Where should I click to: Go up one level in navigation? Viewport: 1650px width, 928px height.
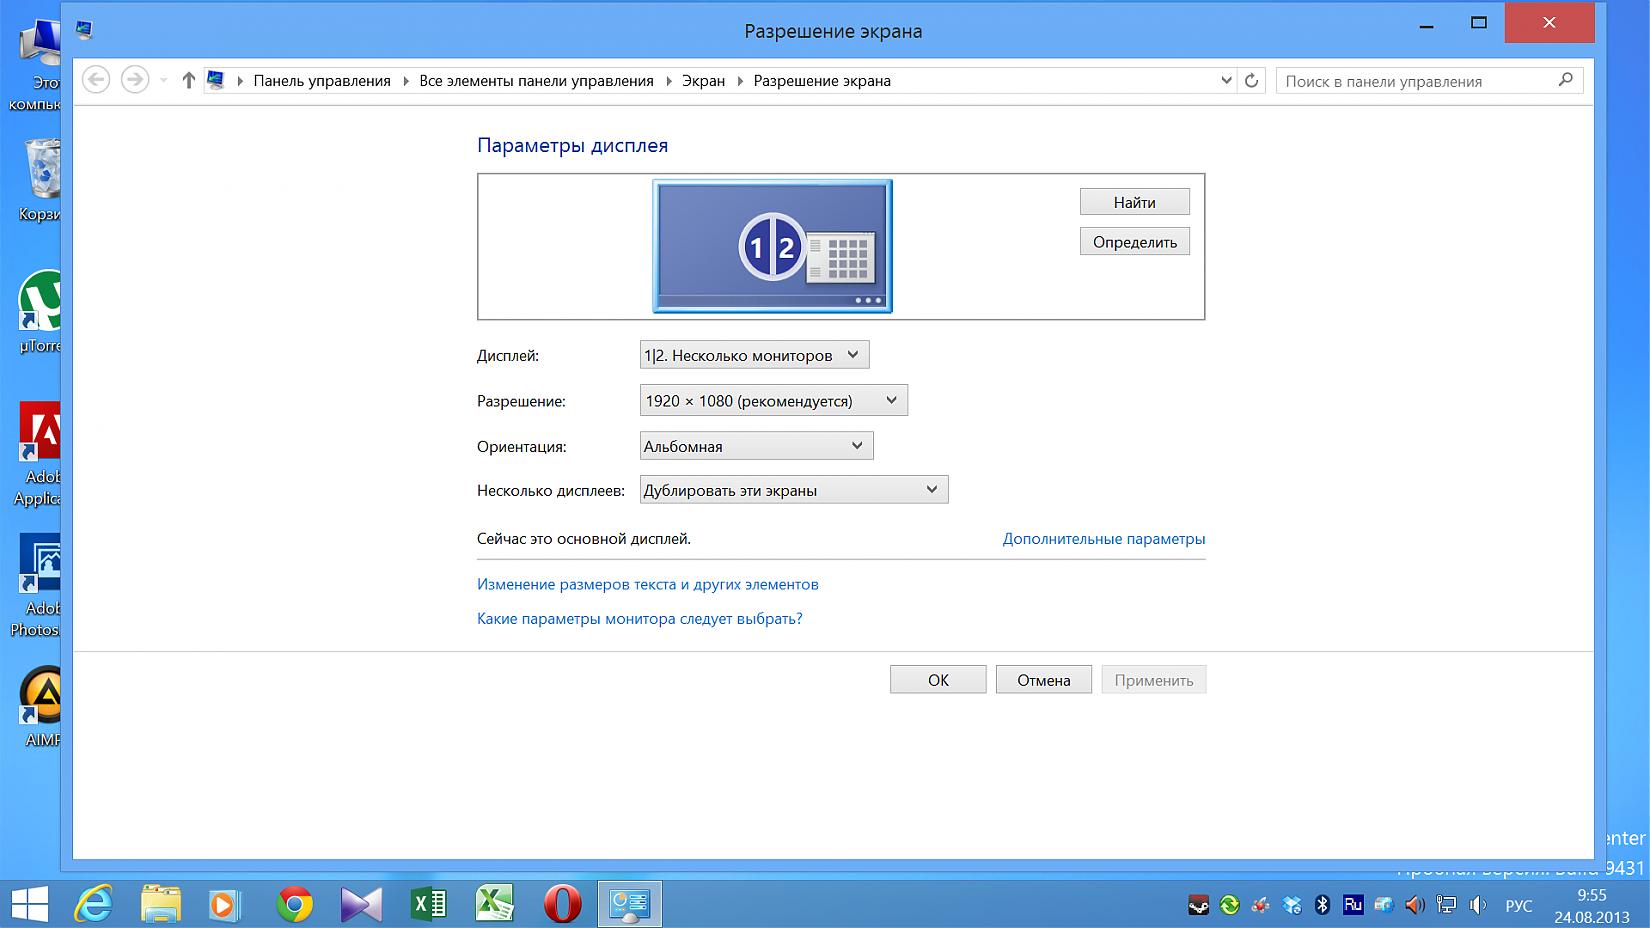188,81
